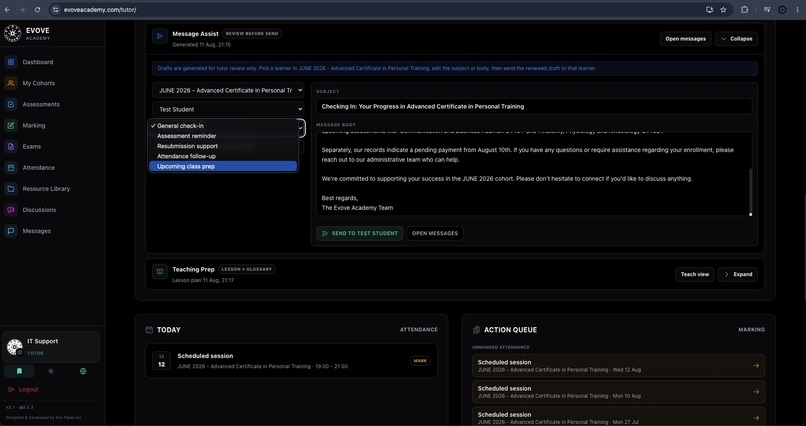Open Teach view for Teaching Prep

point(695,274)
